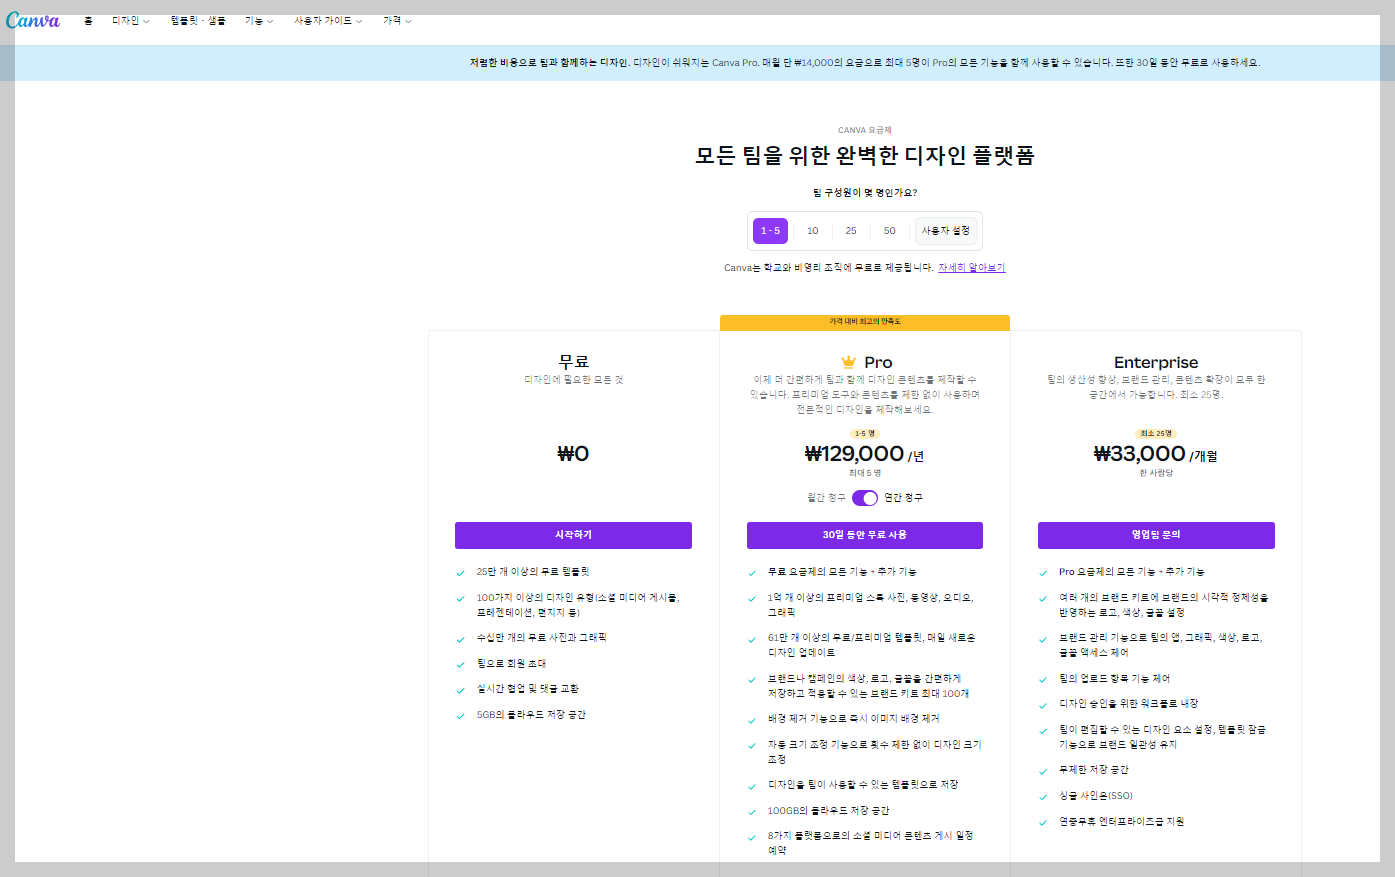Click the 무제한 저장 공간 feature
The width and height of the screenshot is (1395, 877).
[x=1094, y=770]
